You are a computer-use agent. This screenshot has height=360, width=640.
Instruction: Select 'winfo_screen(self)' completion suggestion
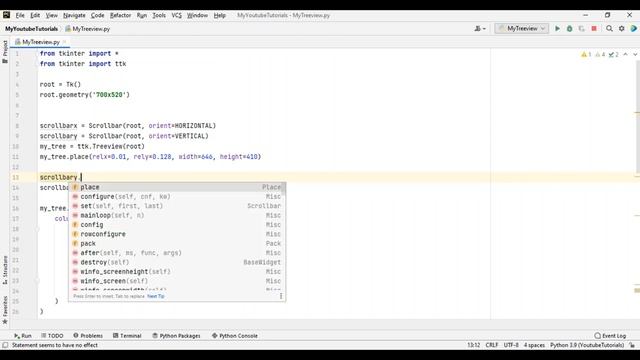tap(177, 281)
